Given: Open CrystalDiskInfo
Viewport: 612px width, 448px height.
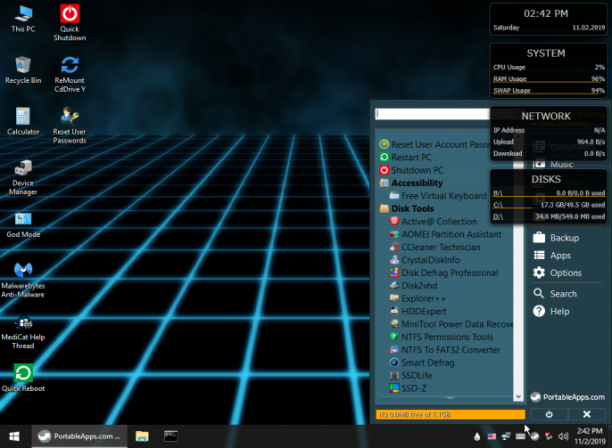Looking at the screenshot, I should point(425,260).
